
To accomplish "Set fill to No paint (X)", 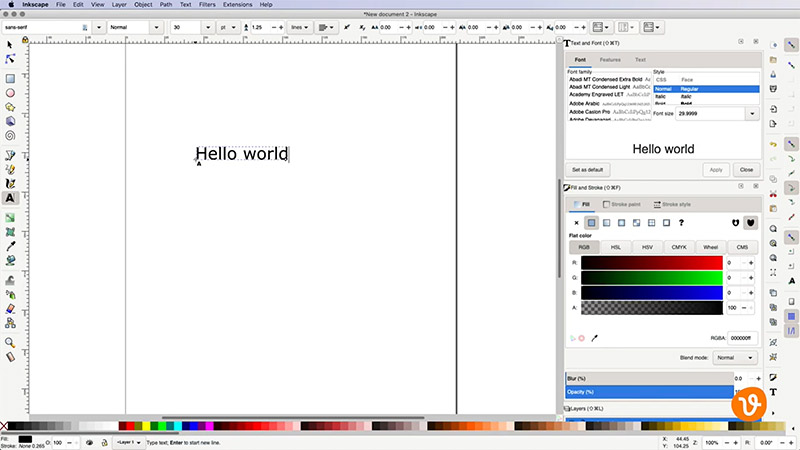I will coord(576,222).
